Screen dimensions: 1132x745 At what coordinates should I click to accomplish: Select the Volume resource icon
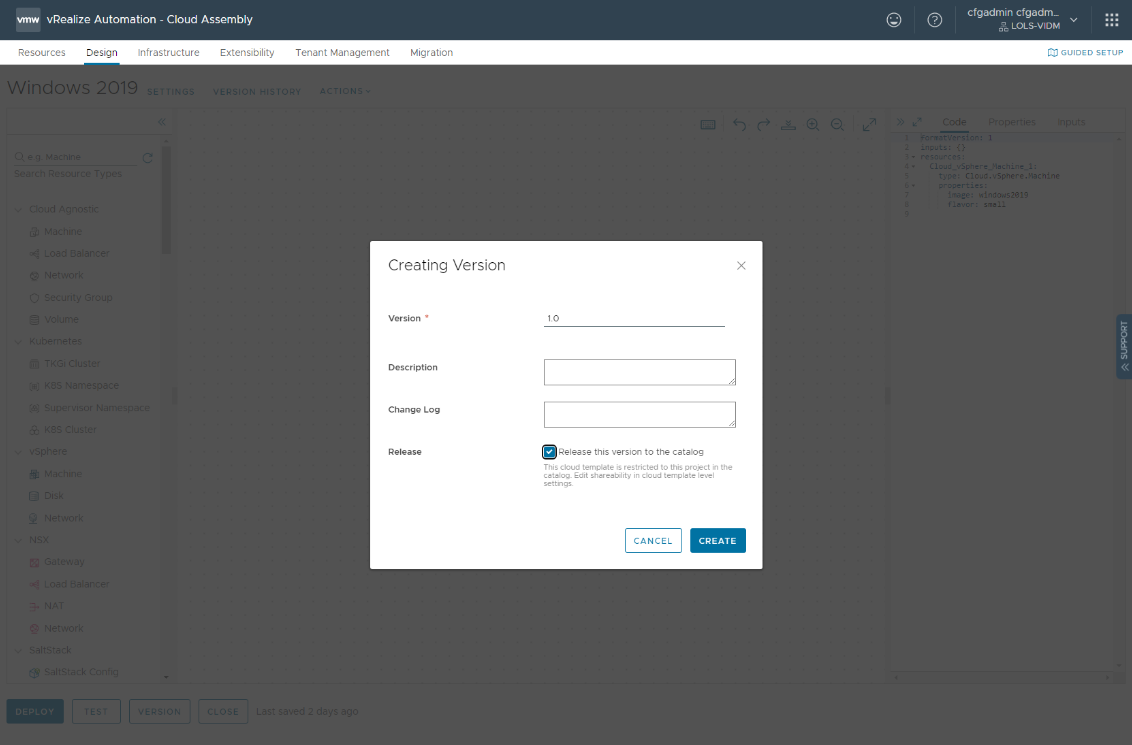[34, 319]
